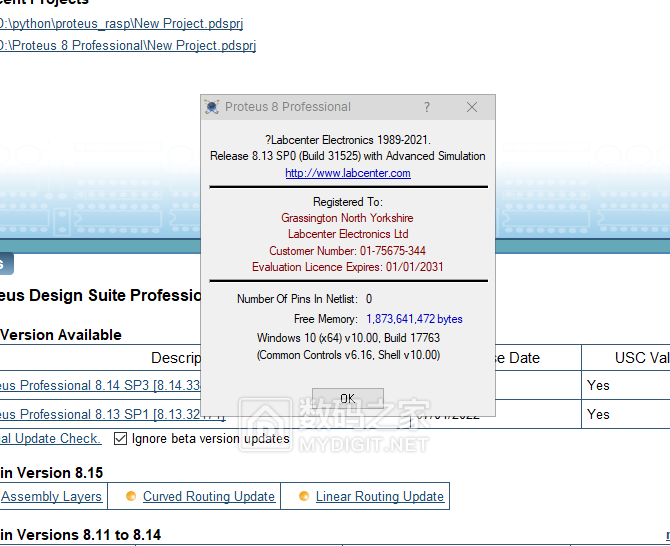Image resolution: width=670 pixels, height=546 pixels.
Task: Click OK in the About dialog
Action: pyautogui.click(x=347, y=398)
